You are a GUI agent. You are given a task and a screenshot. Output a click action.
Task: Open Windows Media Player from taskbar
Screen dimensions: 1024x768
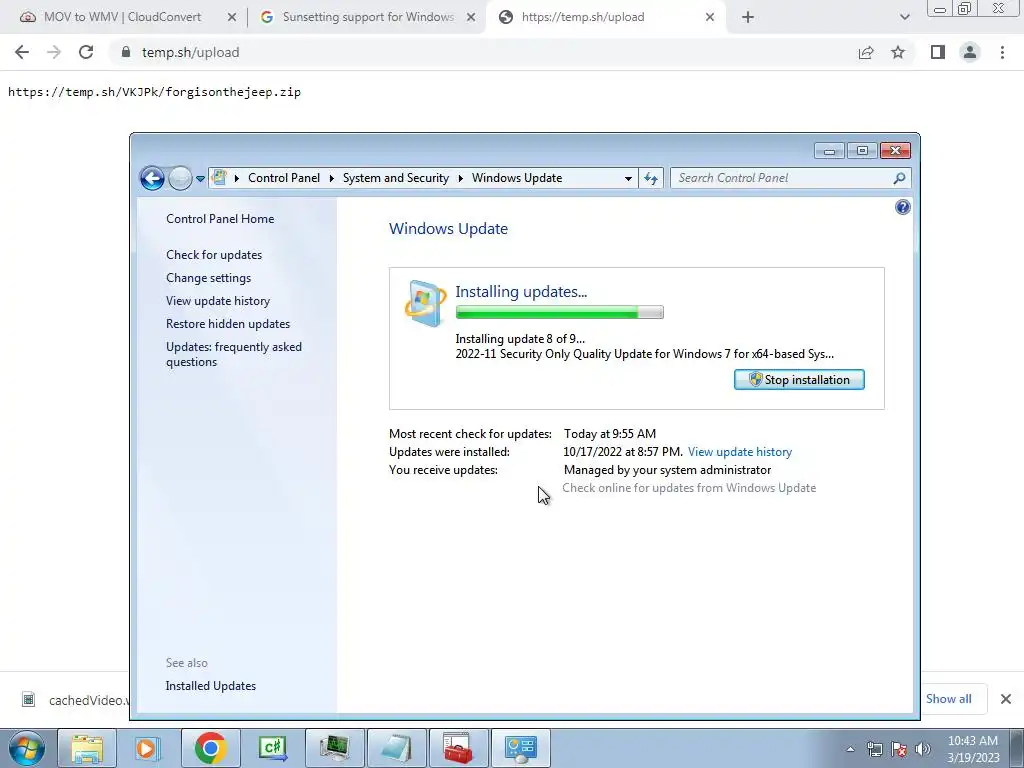(x=147, y=748)
